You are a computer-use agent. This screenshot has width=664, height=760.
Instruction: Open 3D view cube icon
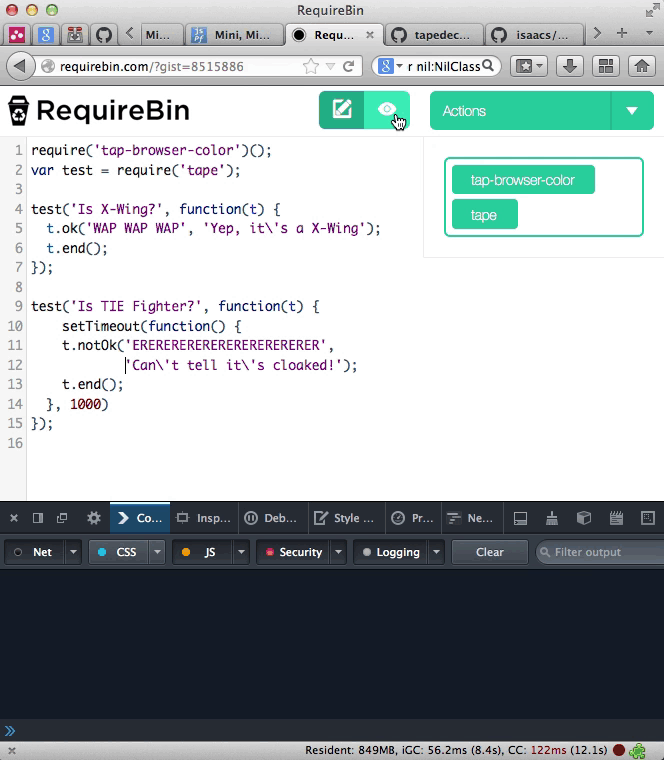[584, 518]
